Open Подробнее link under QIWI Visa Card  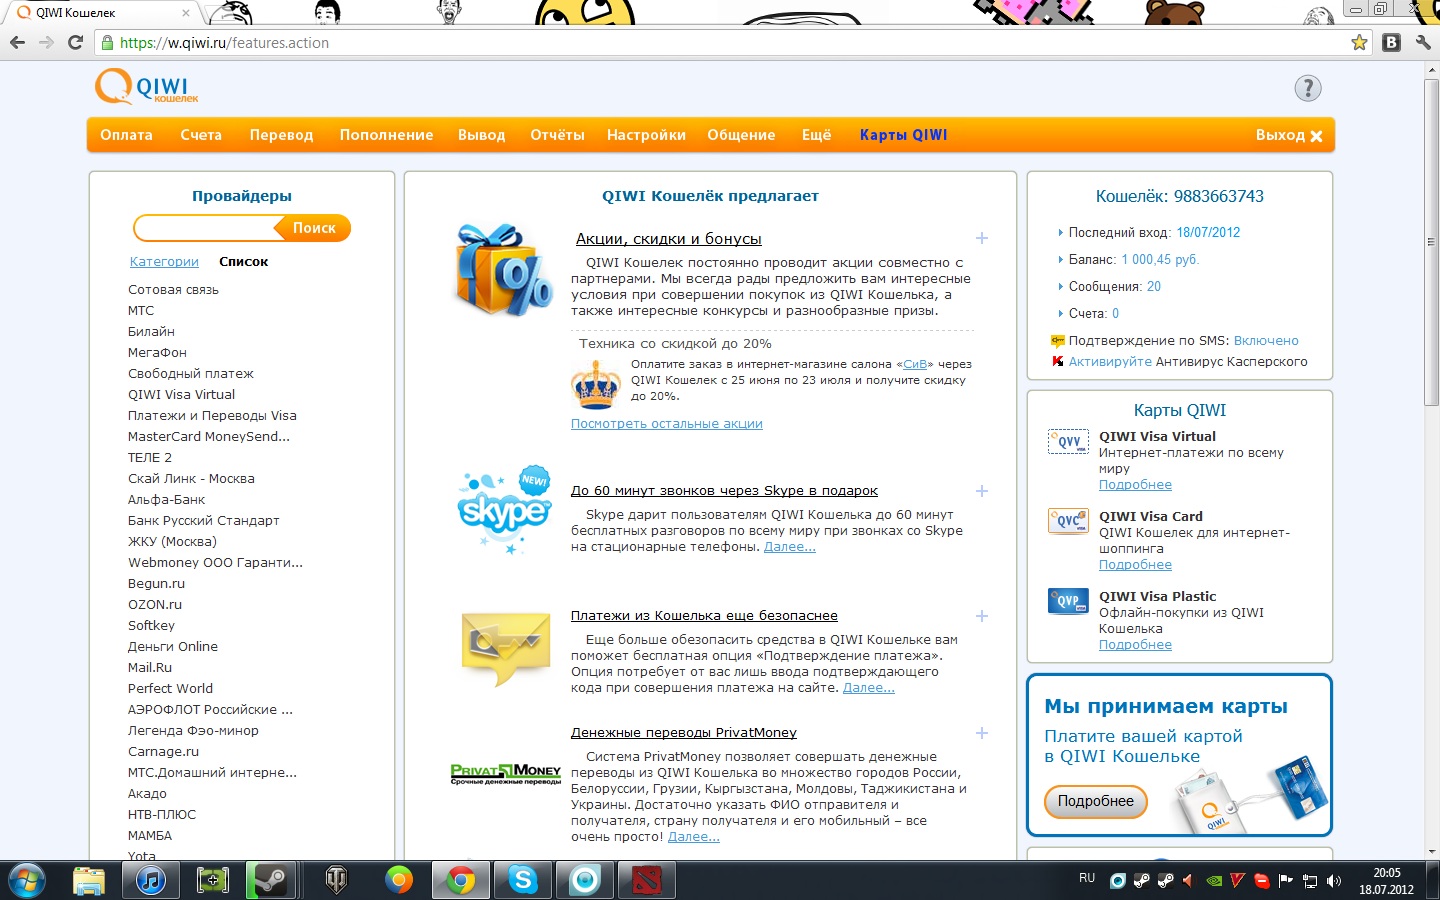pos(1135,565)
